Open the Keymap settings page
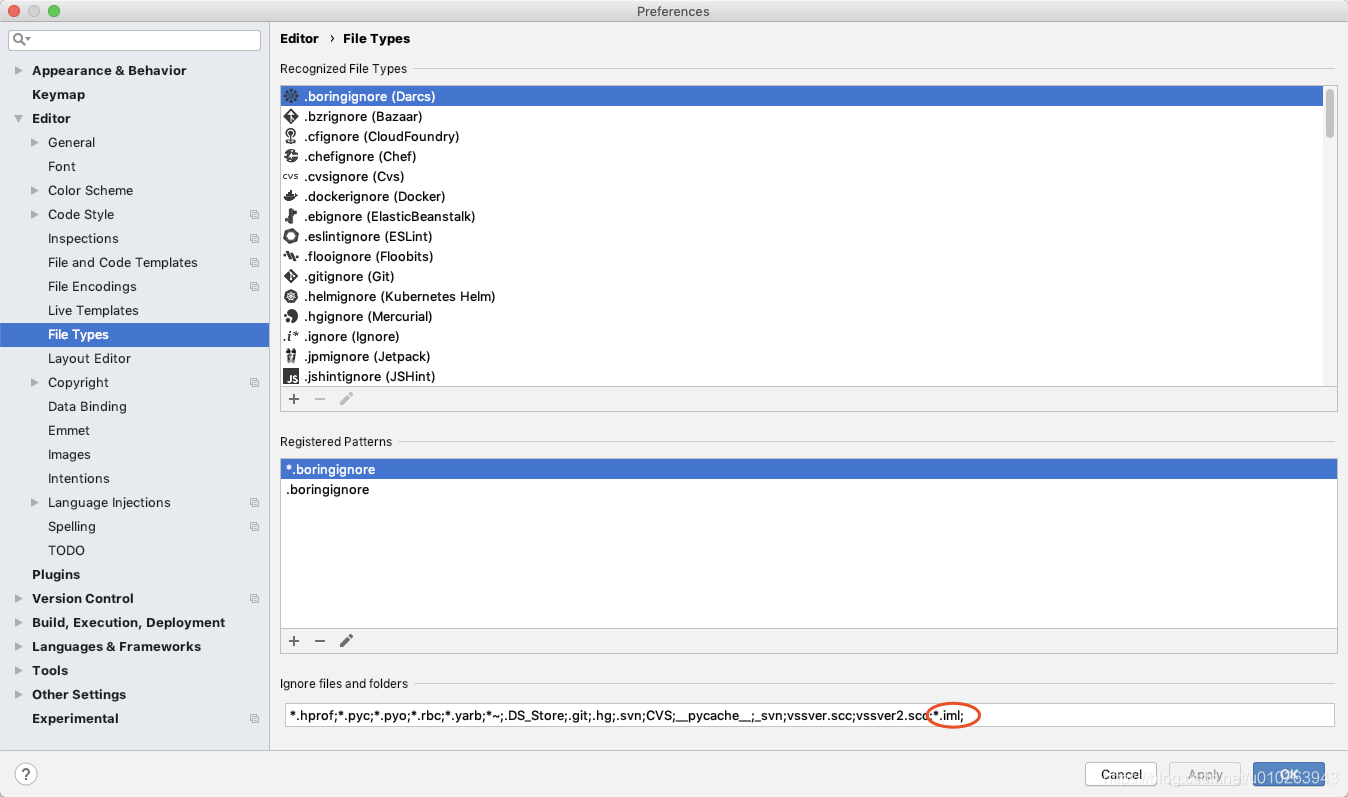Screen dimensions: 1348x797 coord(58,94)
